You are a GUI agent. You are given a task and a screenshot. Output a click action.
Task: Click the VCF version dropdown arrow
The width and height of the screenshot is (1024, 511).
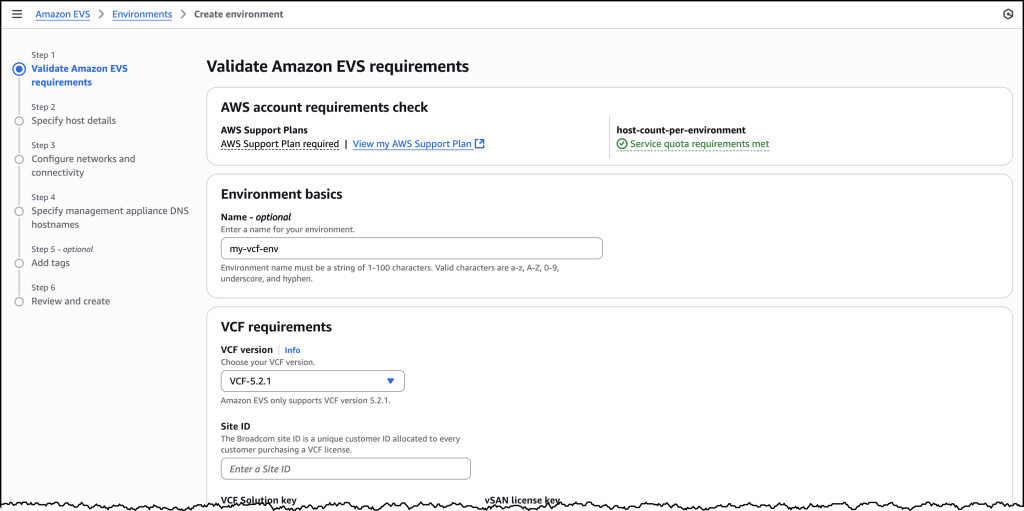pyautogui.click(x=390, y=381)
